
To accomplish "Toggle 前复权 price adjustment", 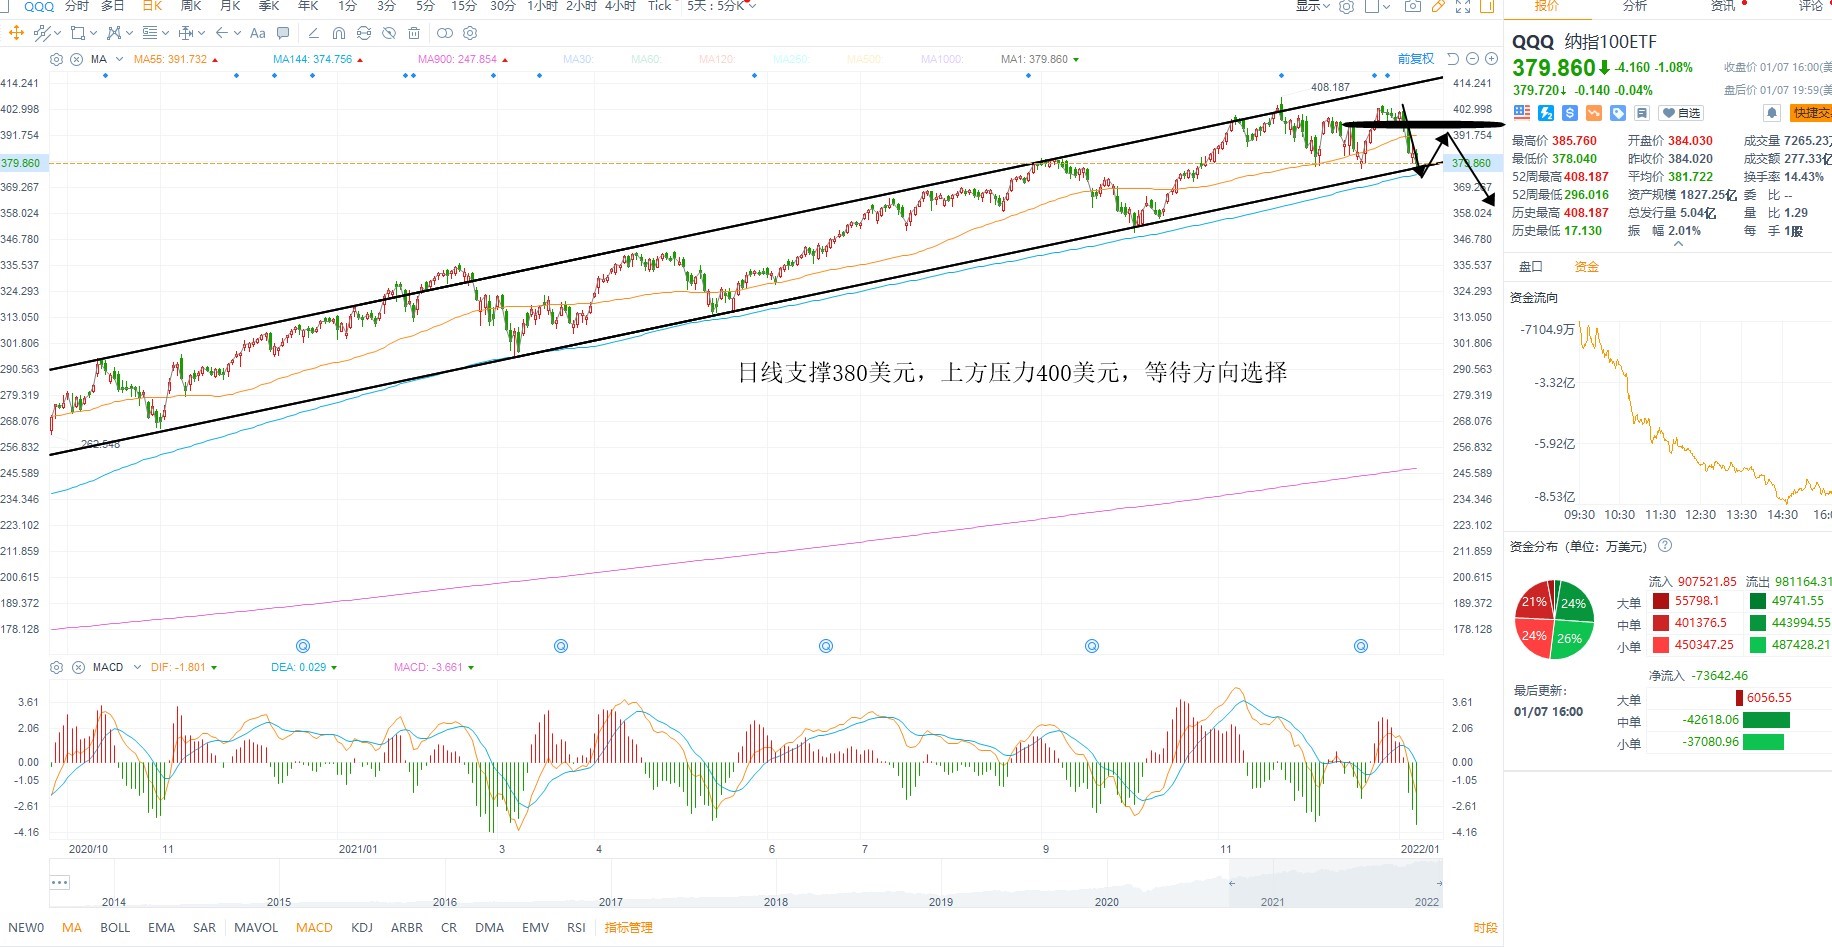I will pos(1416,59).
